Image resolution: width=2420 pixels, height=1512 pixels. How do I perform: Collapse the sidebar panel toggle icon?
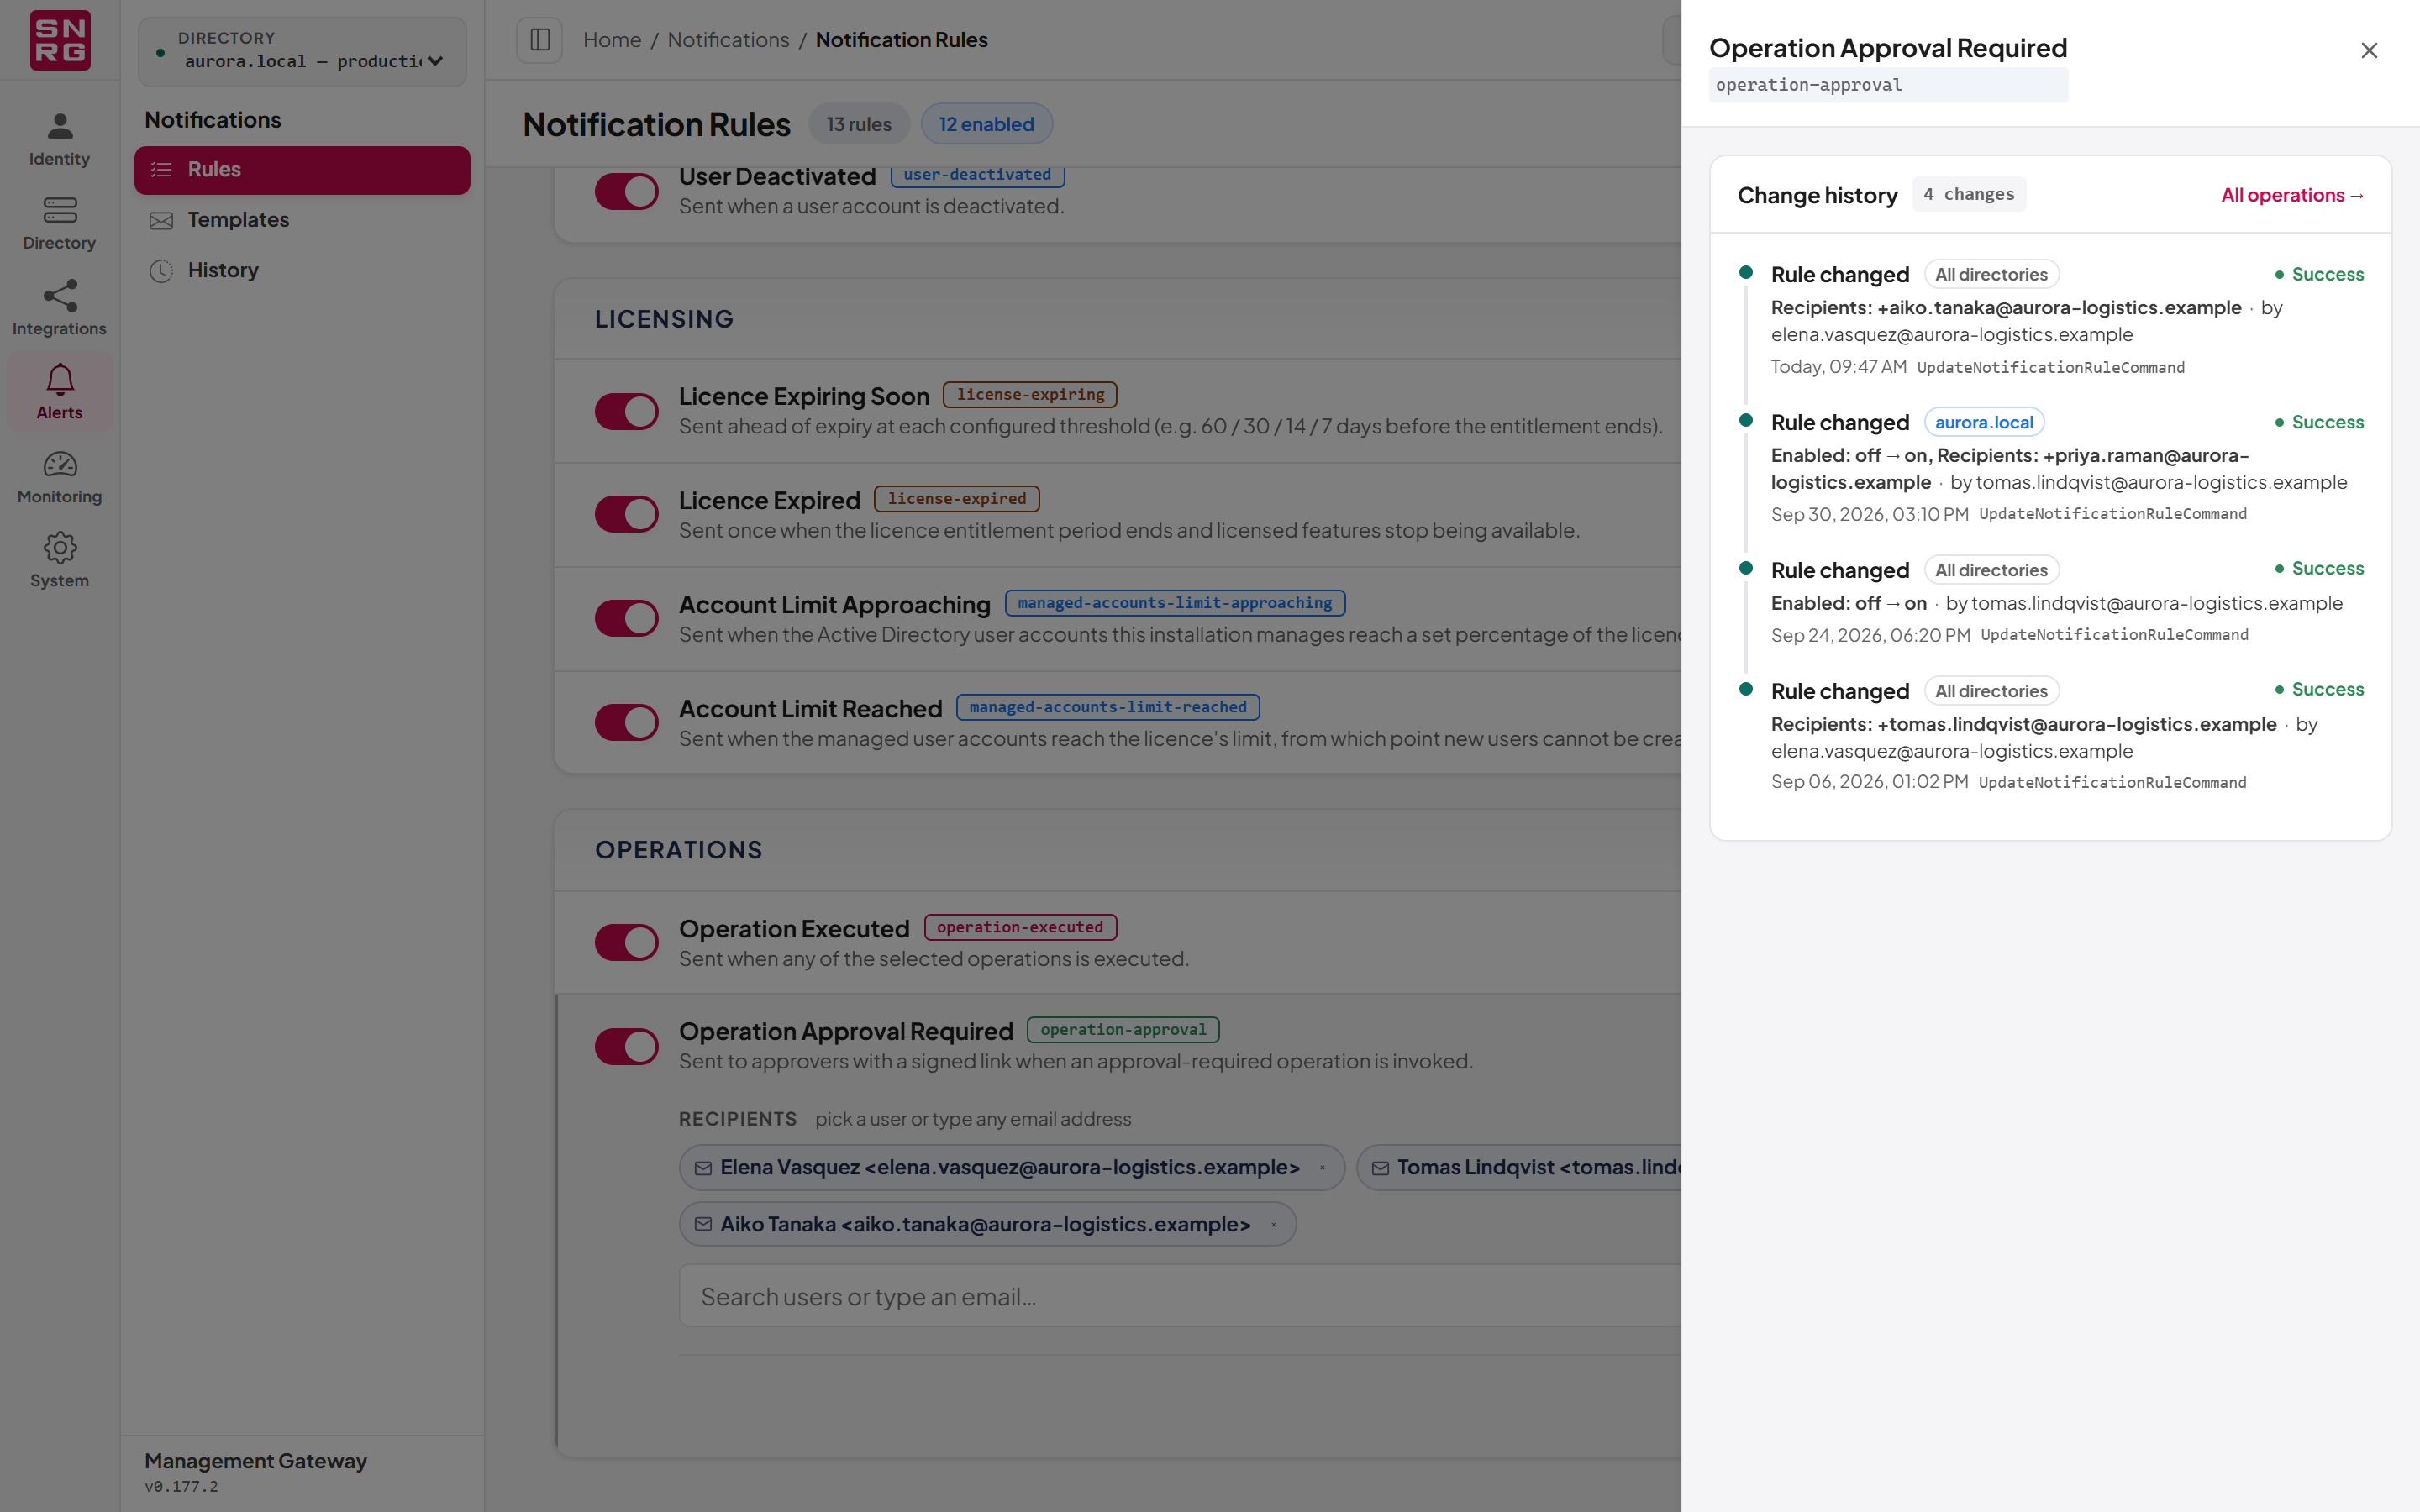click(539, 40)
